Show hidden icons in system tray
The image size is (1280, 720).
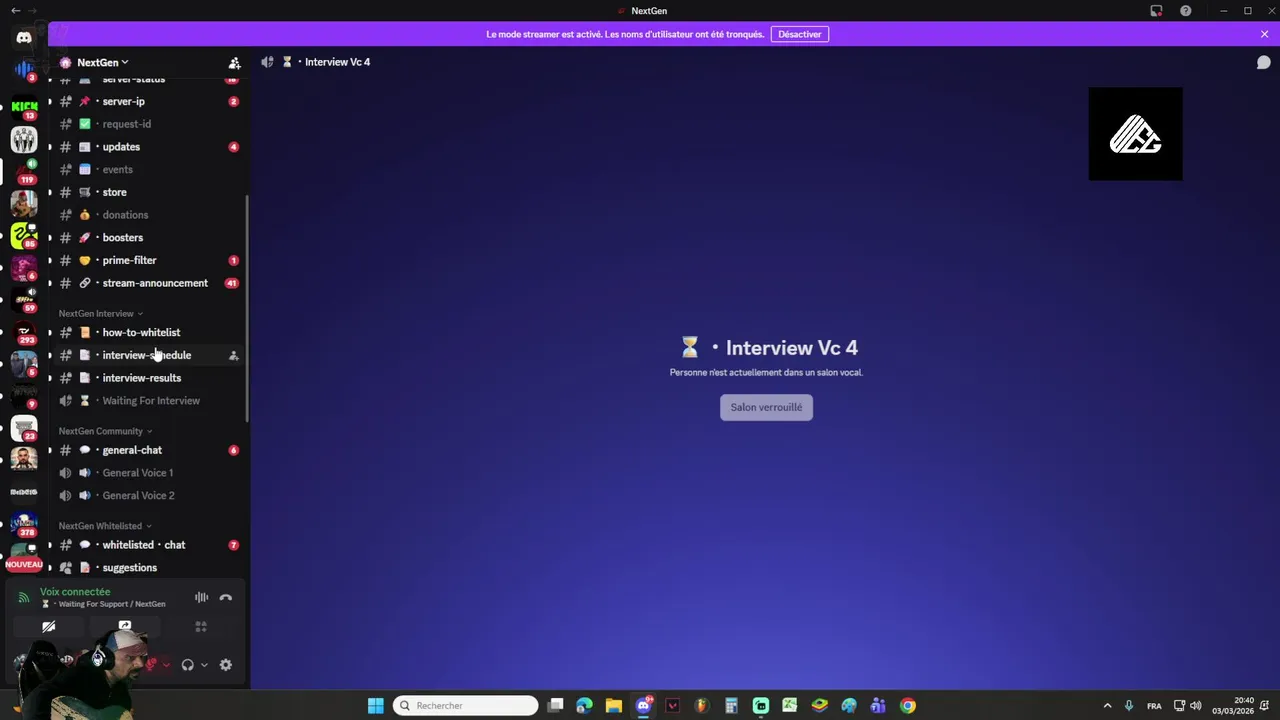[1107, 706]
